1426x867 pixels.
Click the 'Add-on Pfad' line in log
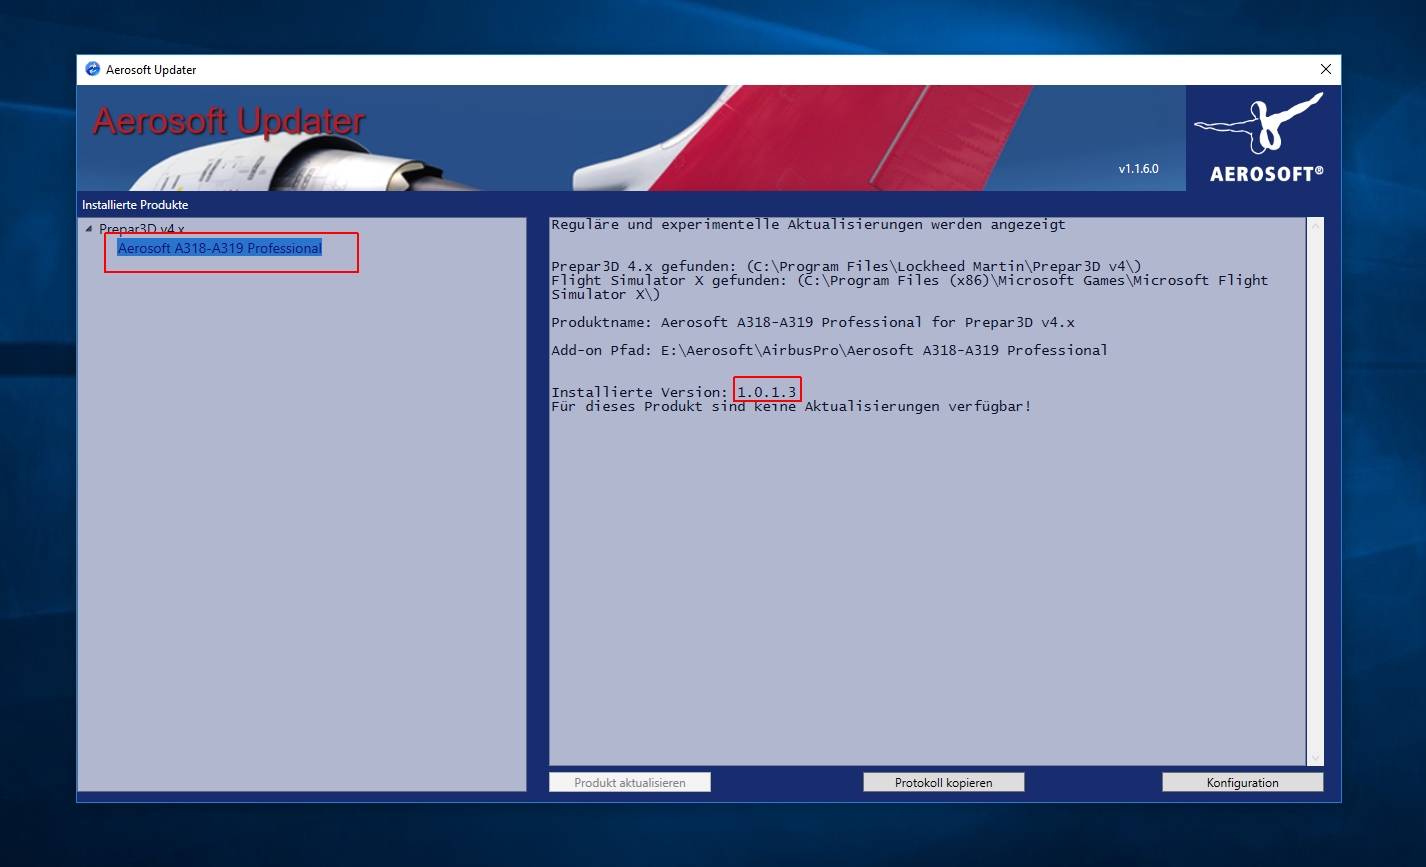[x=829, y=350]
